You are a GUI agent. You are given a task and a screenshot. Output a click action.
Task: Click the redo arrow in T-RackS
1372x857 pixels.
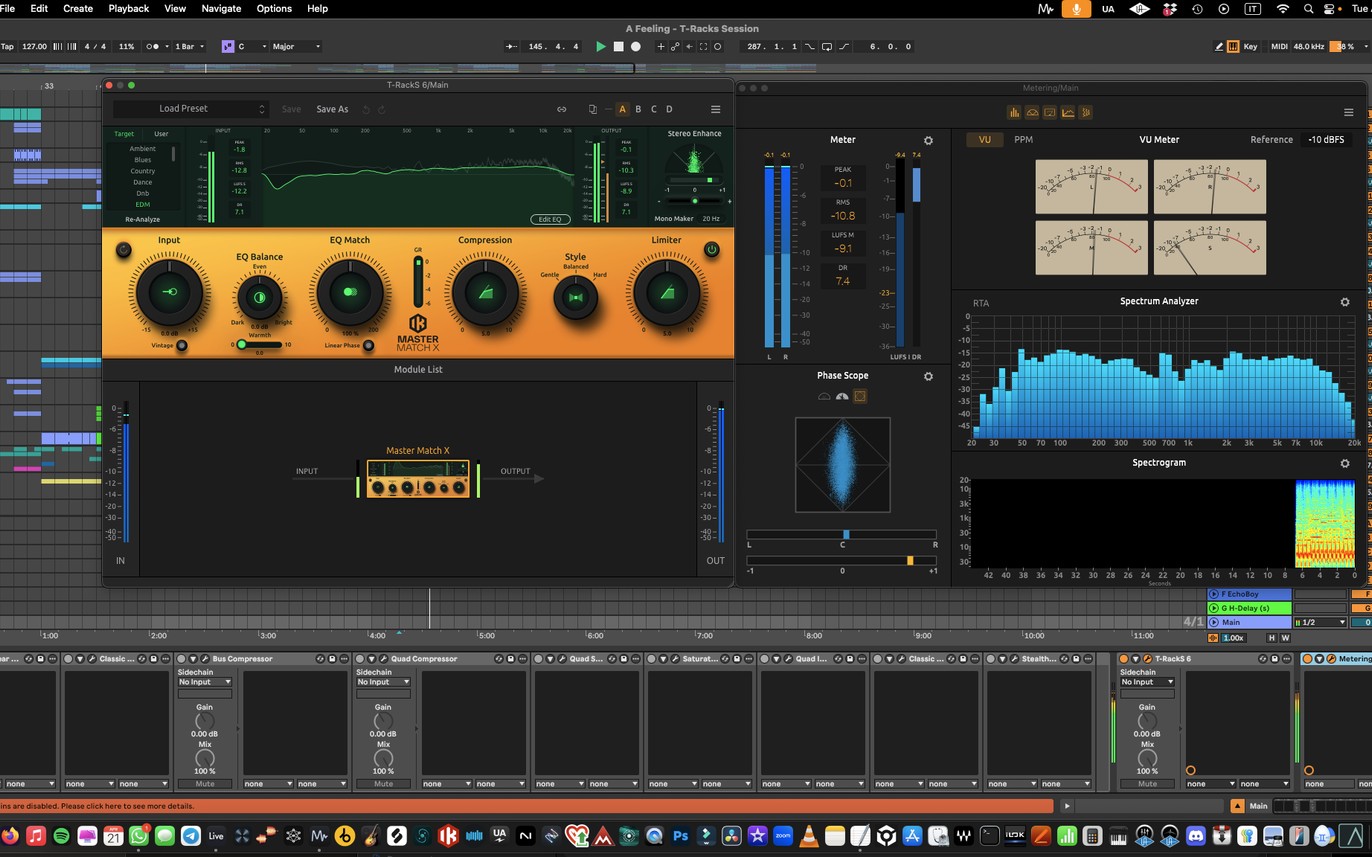pos(383,109)
